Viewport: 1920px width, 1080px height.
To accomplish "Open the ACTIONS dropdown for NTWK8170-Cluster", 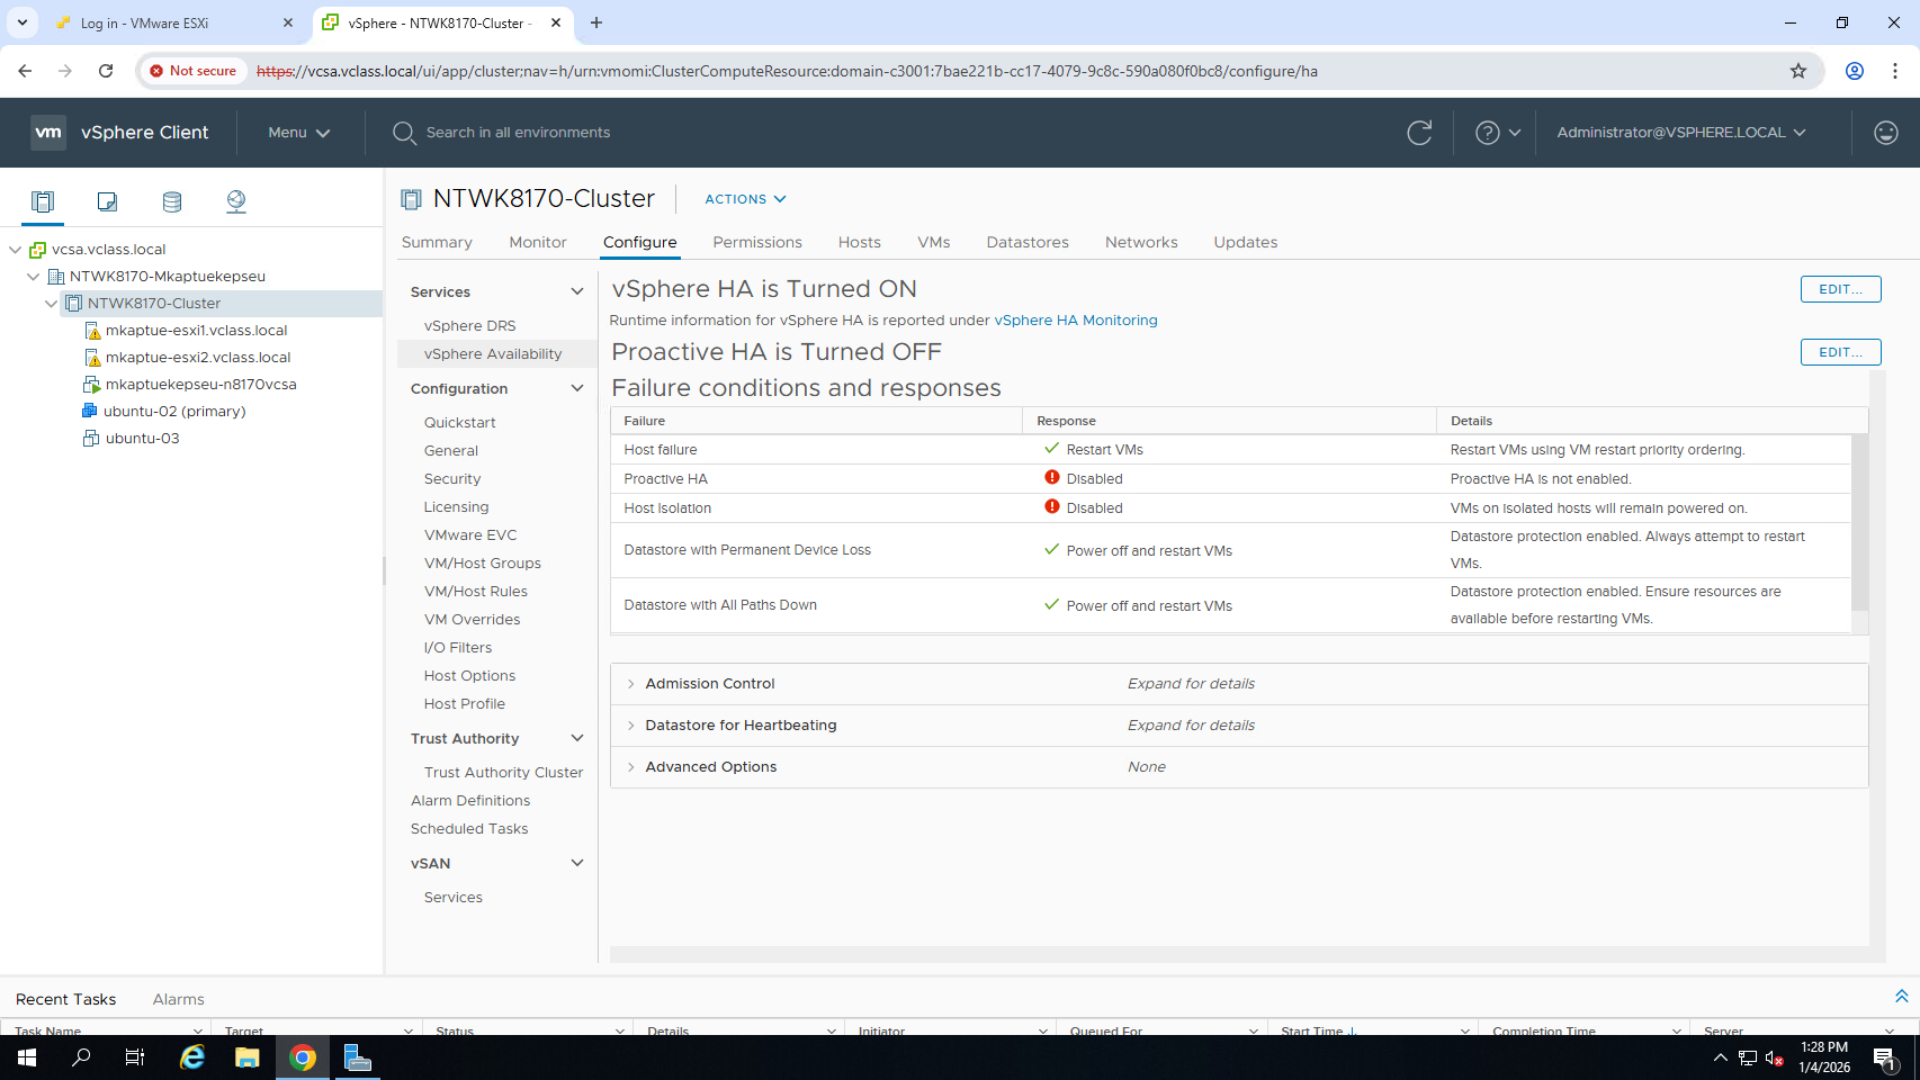I will click(x=744, y=199).
